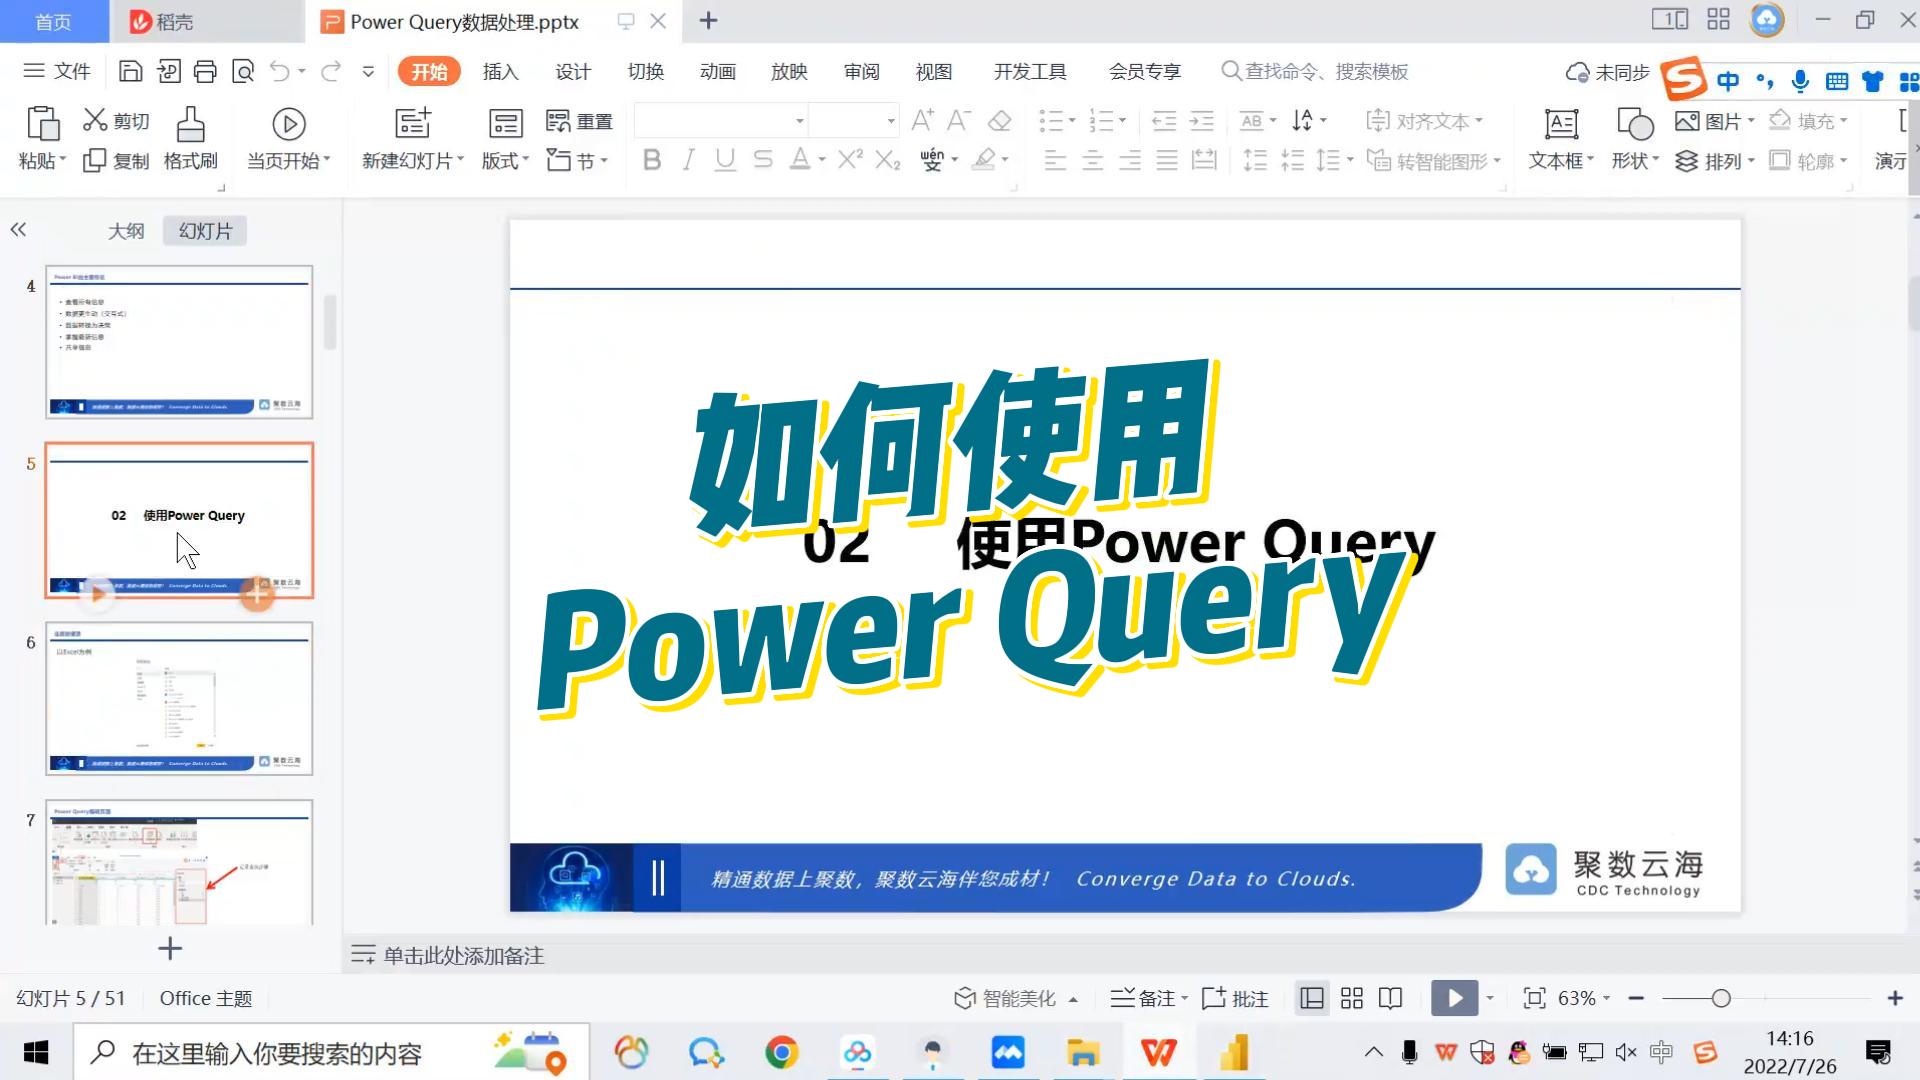The image size is (1920, 1080).
Task: Select slide 6 thumbnail in the pane
Action: pos(180,698)
